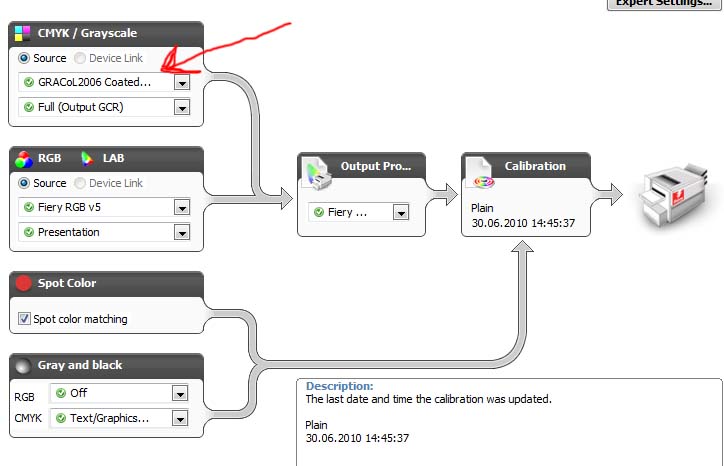724x466 pixels.
Task: Select the Source radio button under CMYK / Grayscale
Action: coord(24,58)
